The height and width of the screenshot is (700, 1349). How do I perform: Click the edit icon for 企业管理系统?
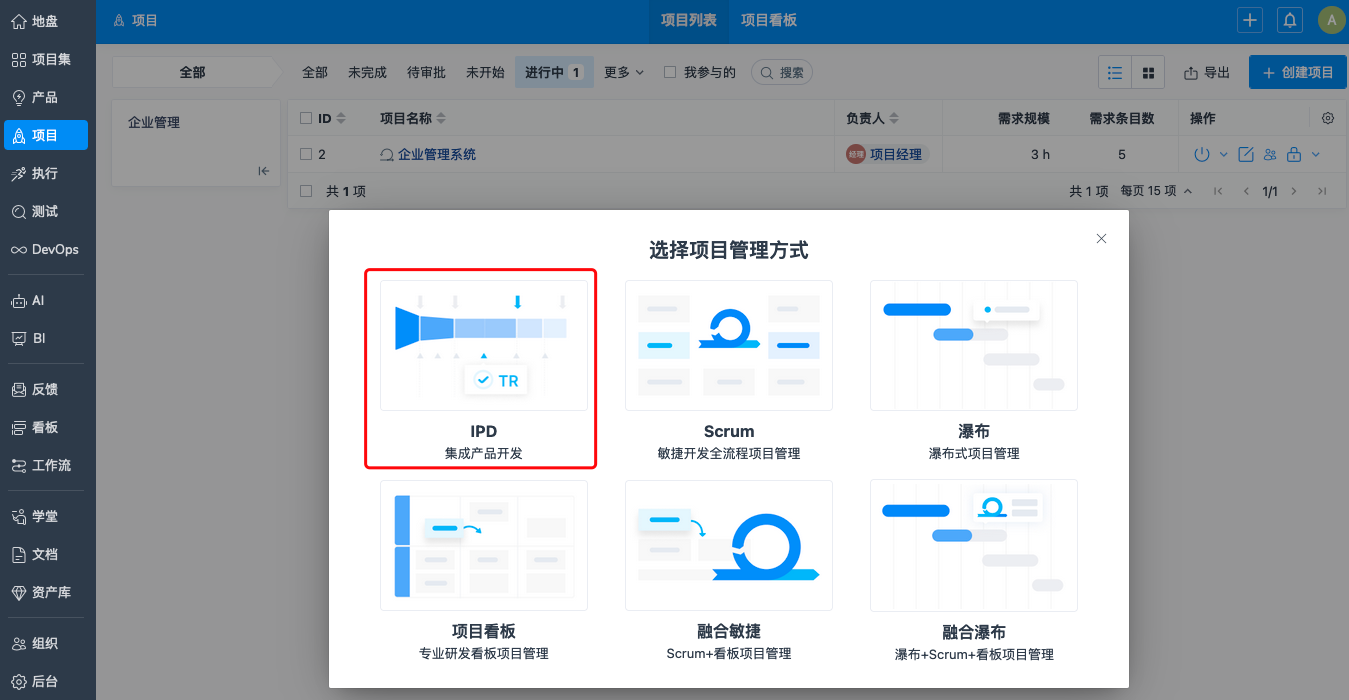pos(1246,154)
